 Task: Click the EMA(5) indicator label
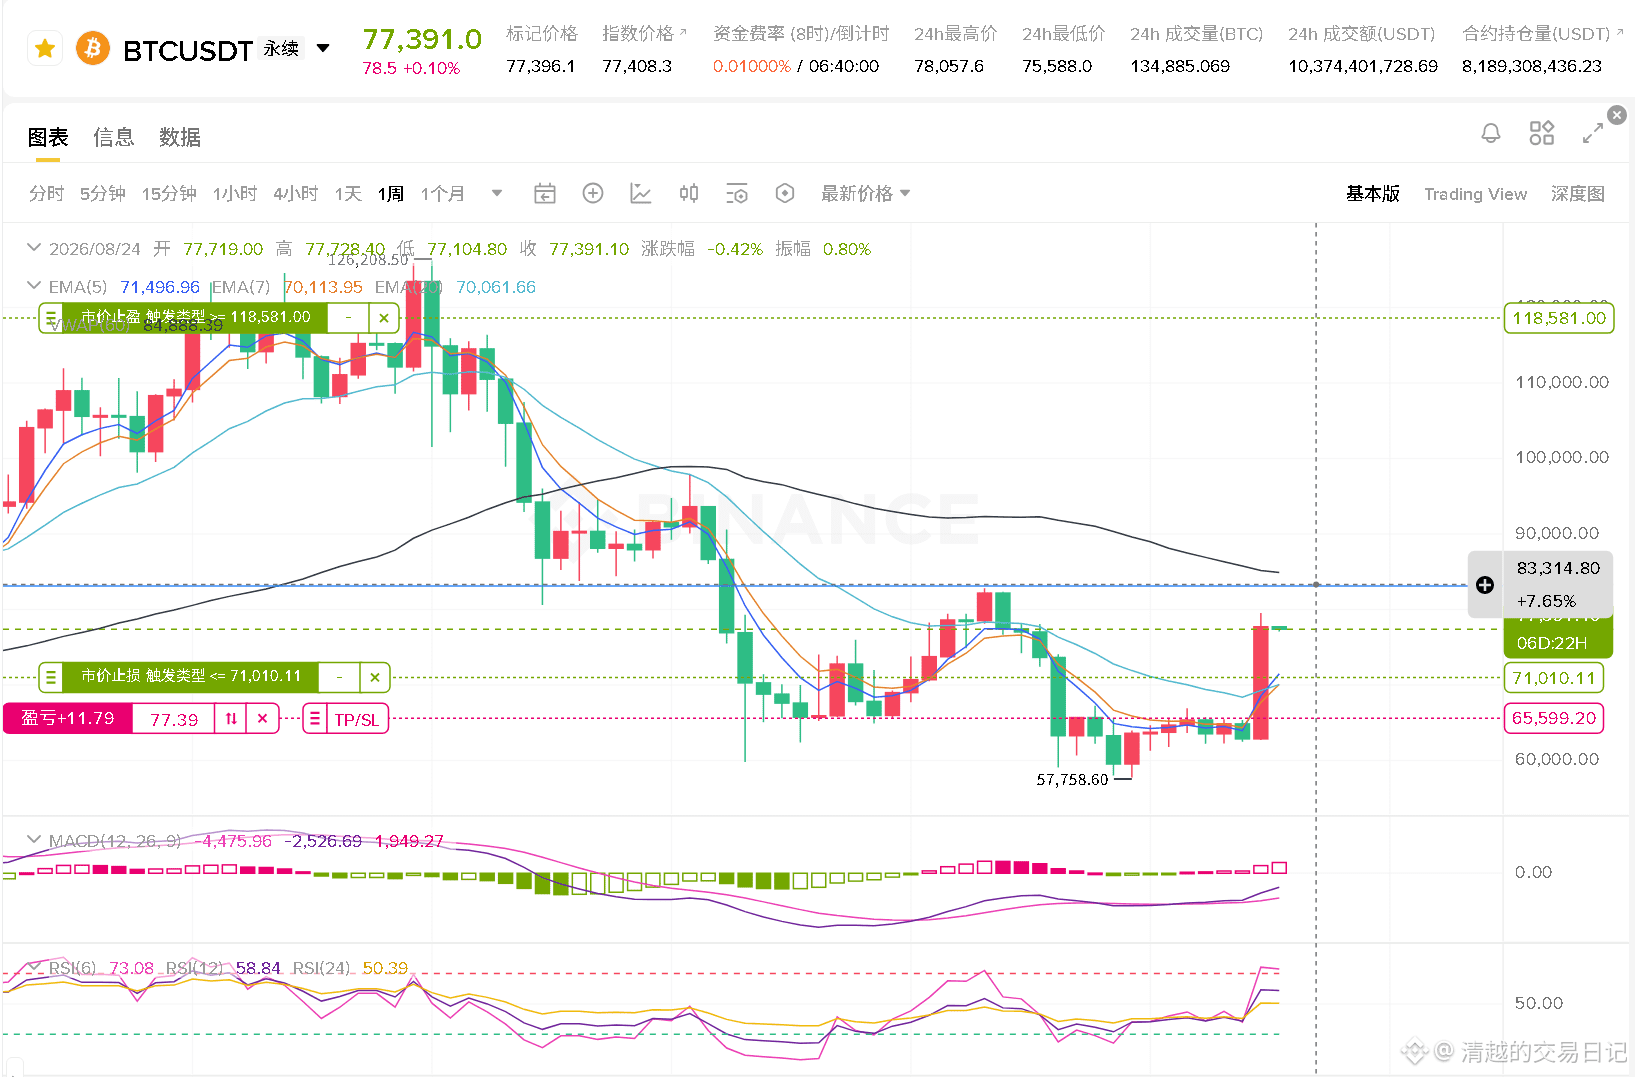pos(78,287)
